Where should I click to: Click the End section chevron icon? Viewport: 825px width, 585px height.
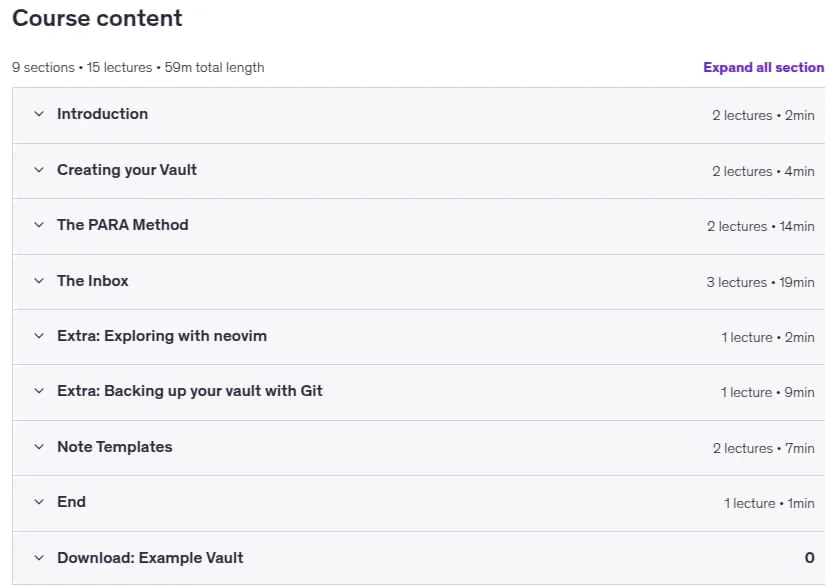39,502
